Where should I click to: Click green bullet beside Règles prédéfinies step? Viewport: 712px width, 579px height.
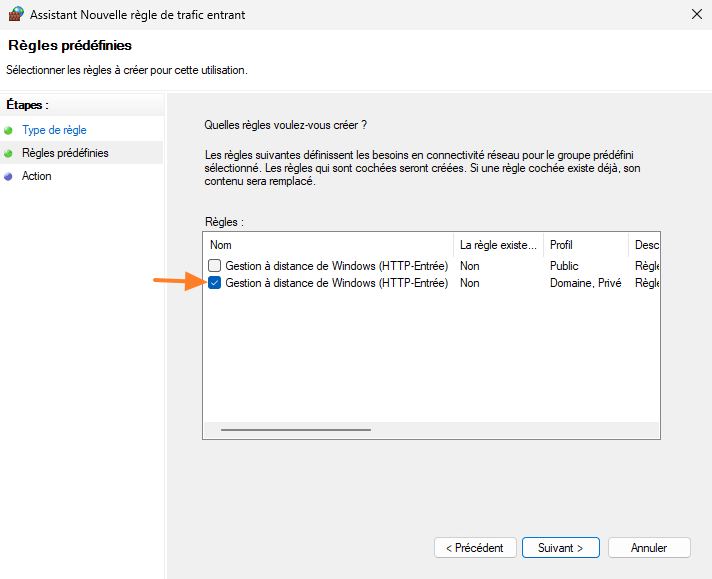[9, 153]
